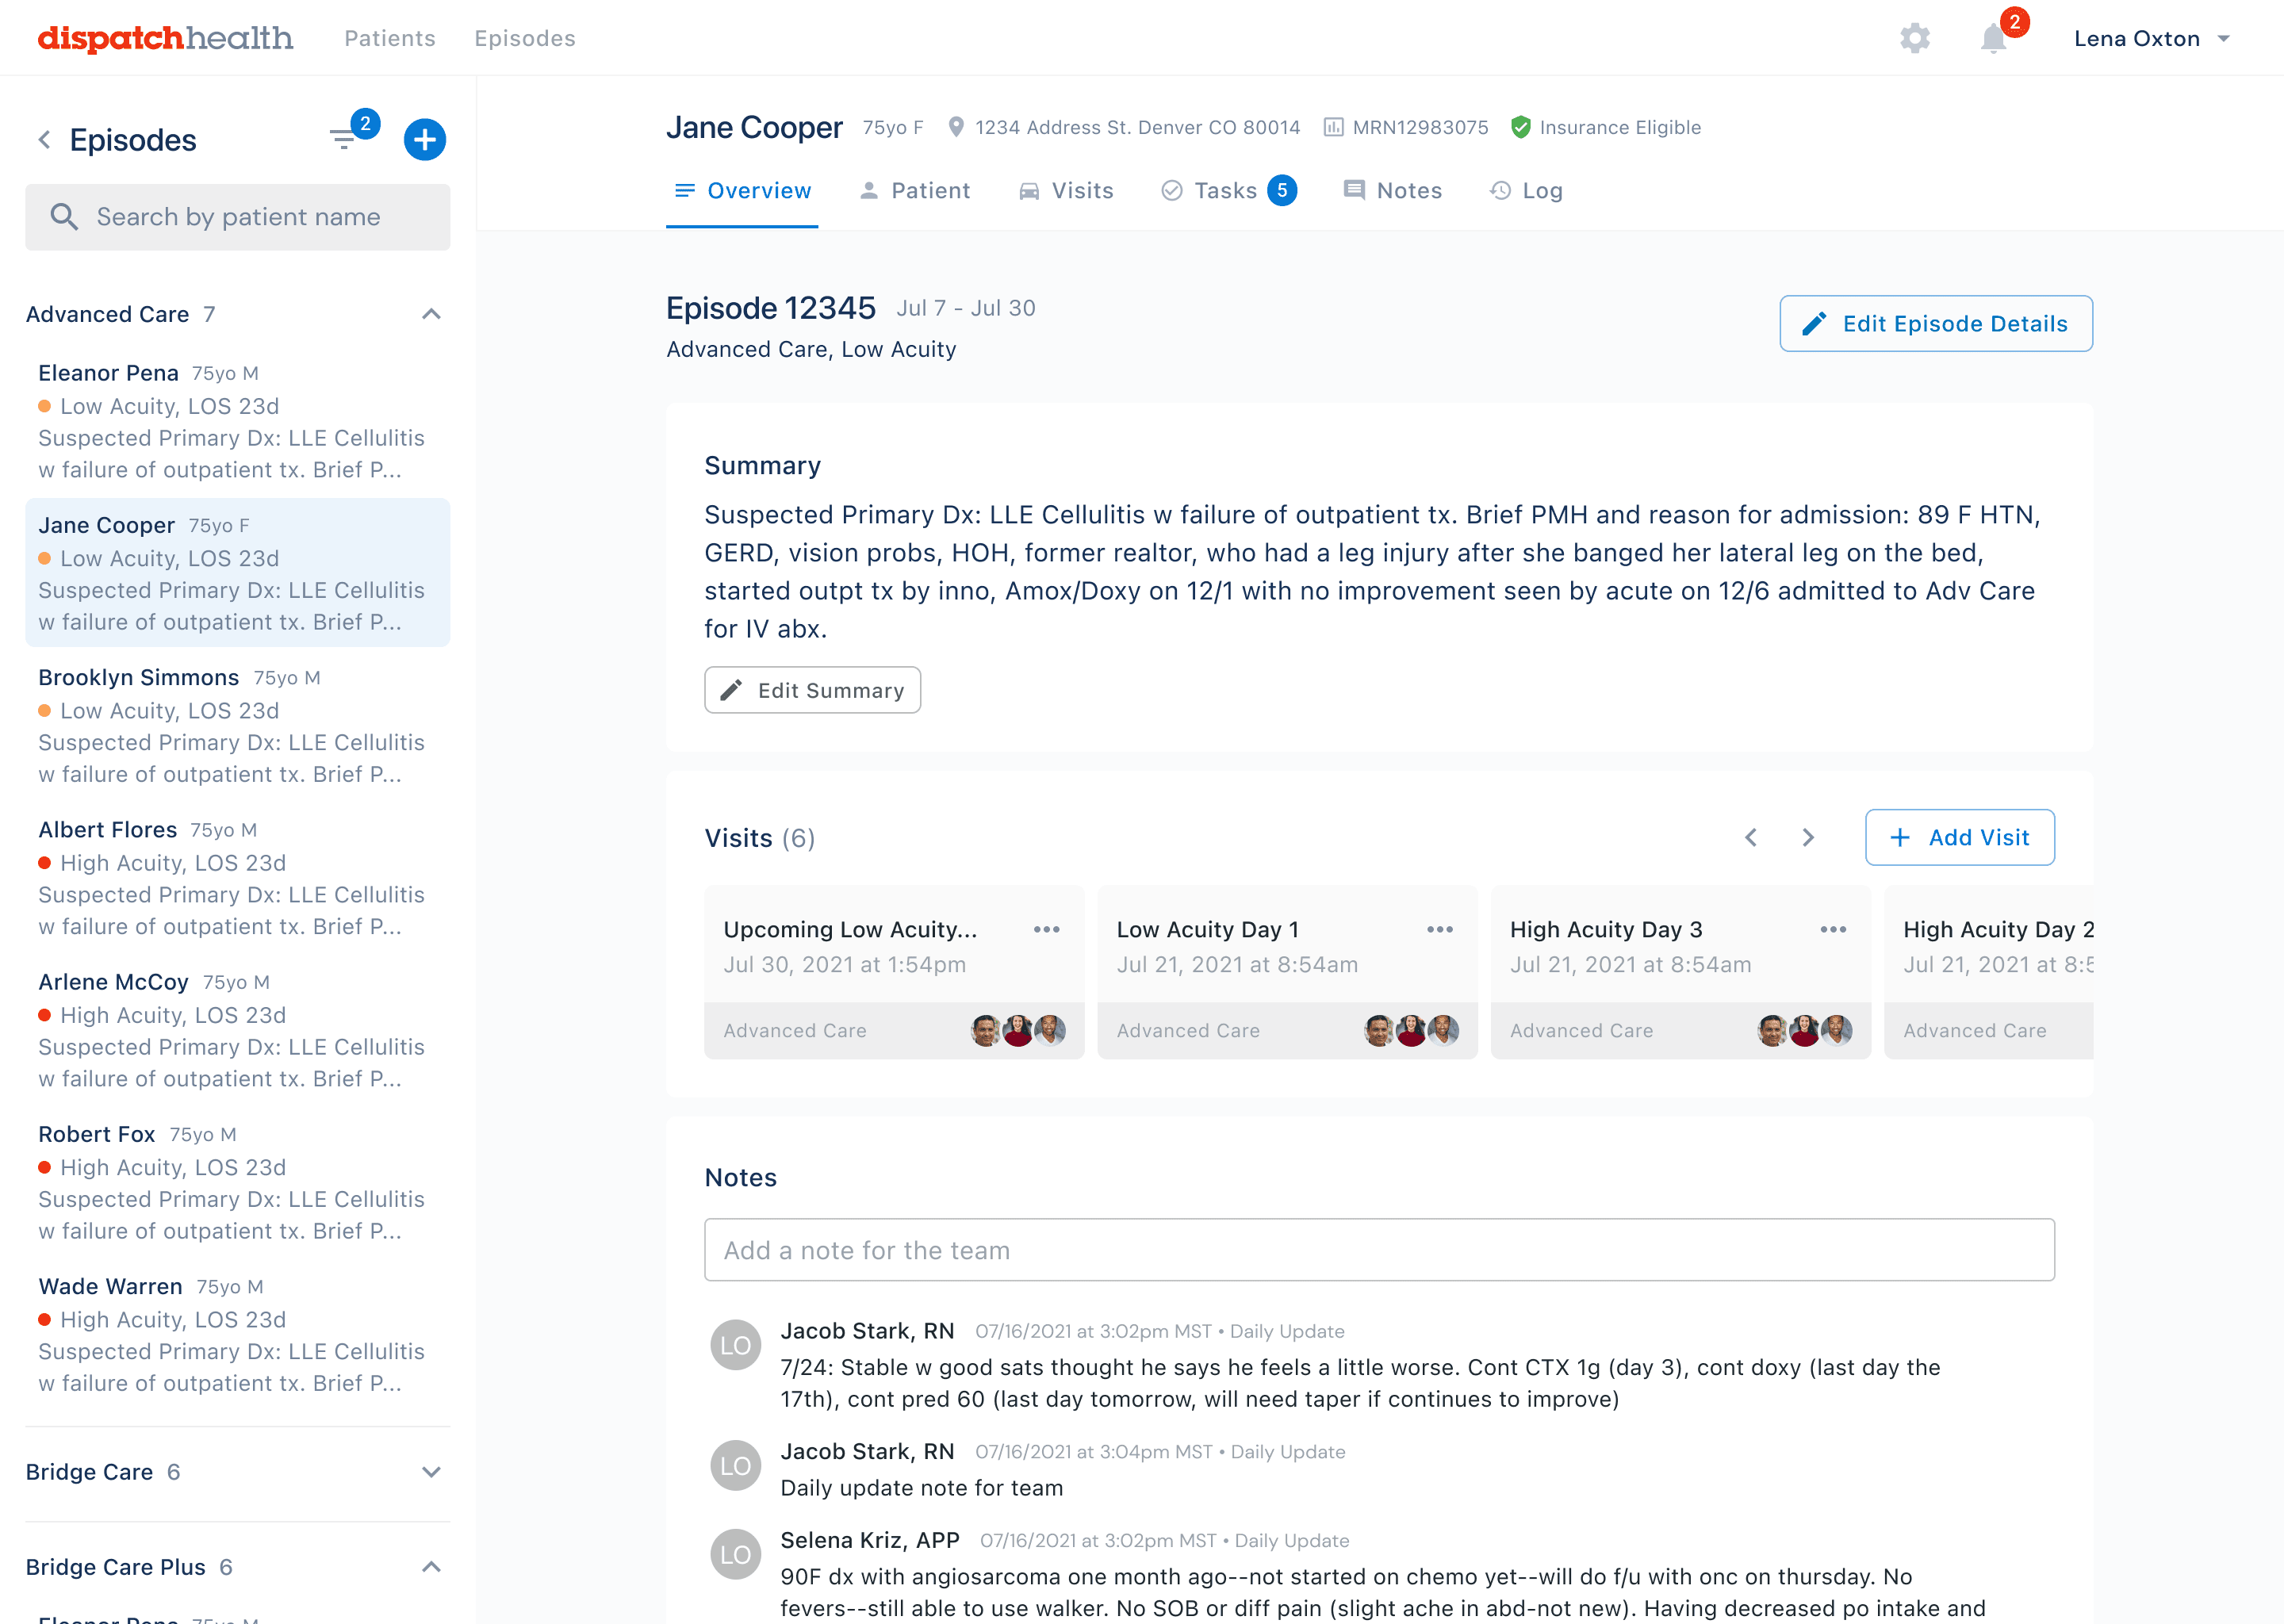Switch to the Patient tab
The width and height of the screenshot is (2284, 1624).
click(914, 190)
